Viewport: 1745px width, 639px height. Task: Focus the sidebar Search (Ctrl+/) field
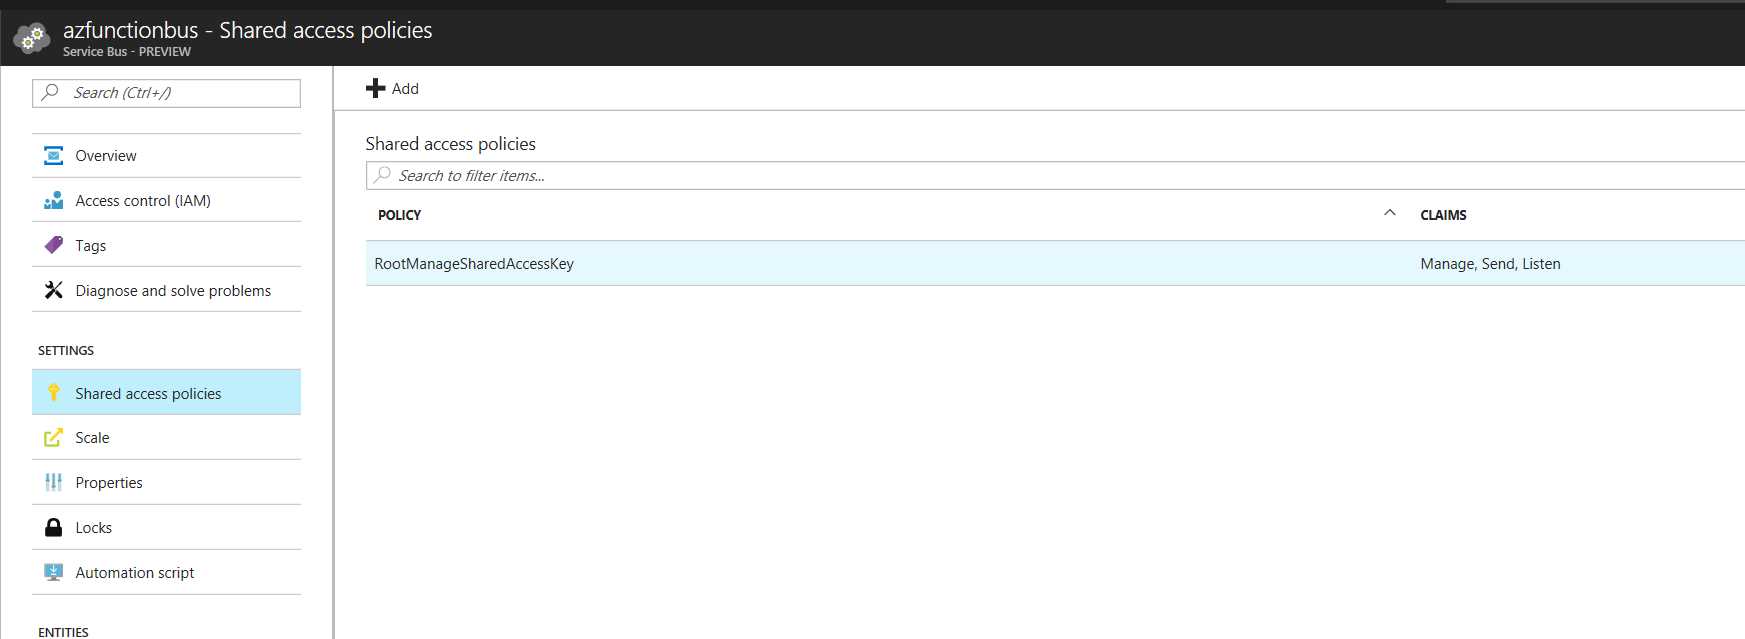coord(166,93)
